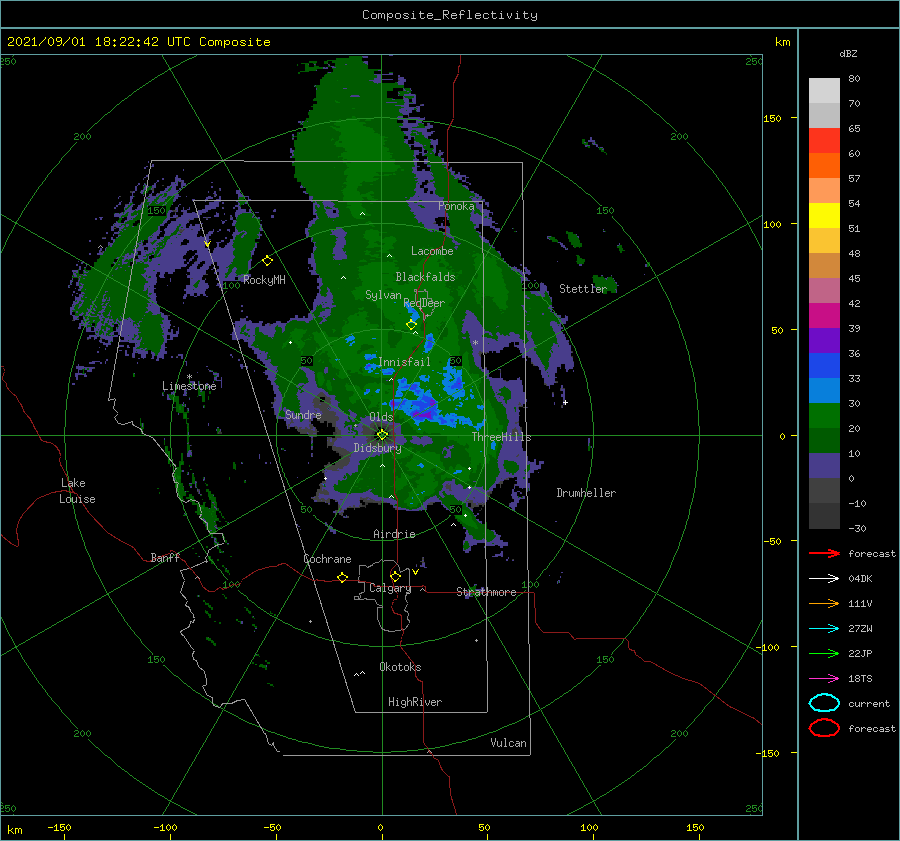Select the Sylvan label on map
The height and width of the screenshot is (841, 900).
pyautogui.click(x=383, y=295)
